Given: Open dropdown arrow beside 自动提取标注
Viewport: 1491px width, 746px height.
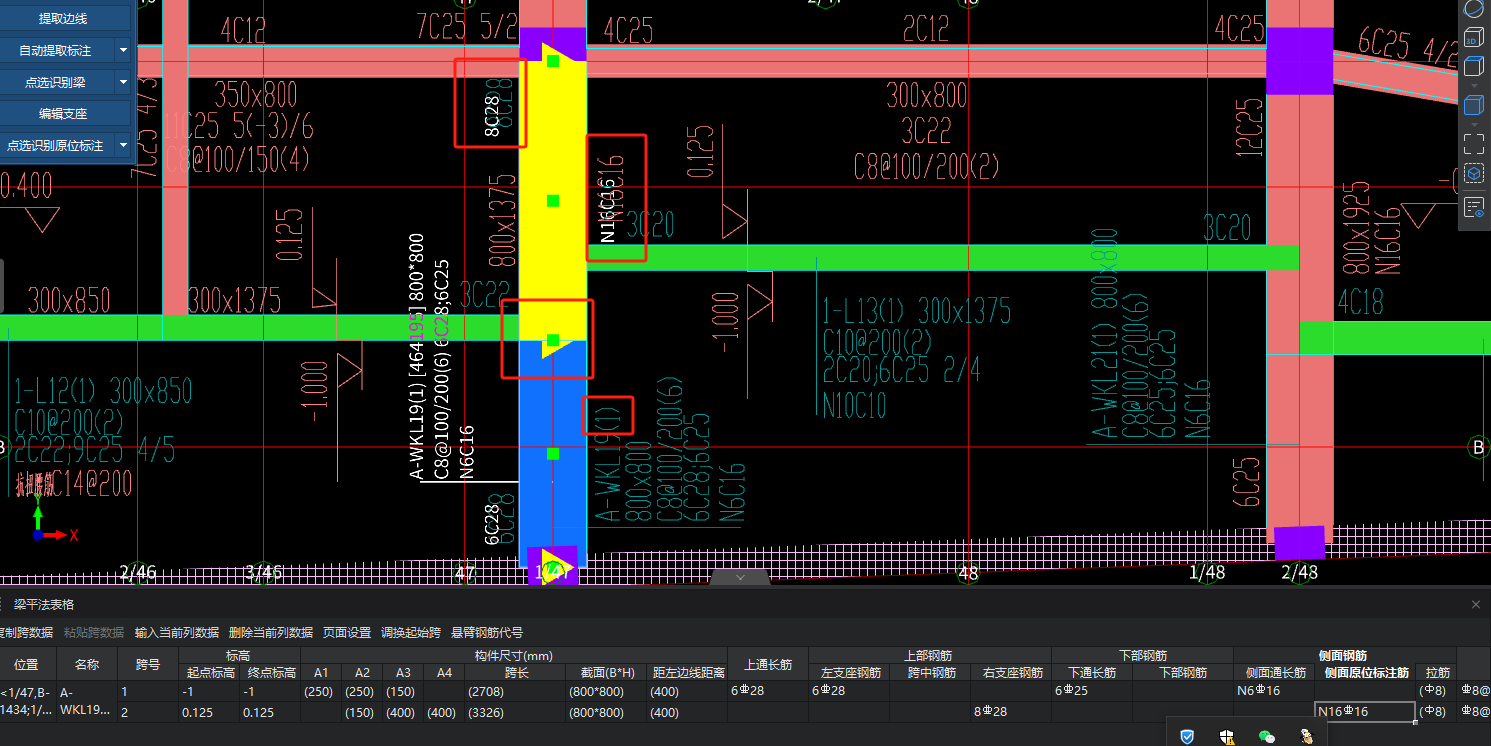Looking at the screenshot, I should pos(123,50).
